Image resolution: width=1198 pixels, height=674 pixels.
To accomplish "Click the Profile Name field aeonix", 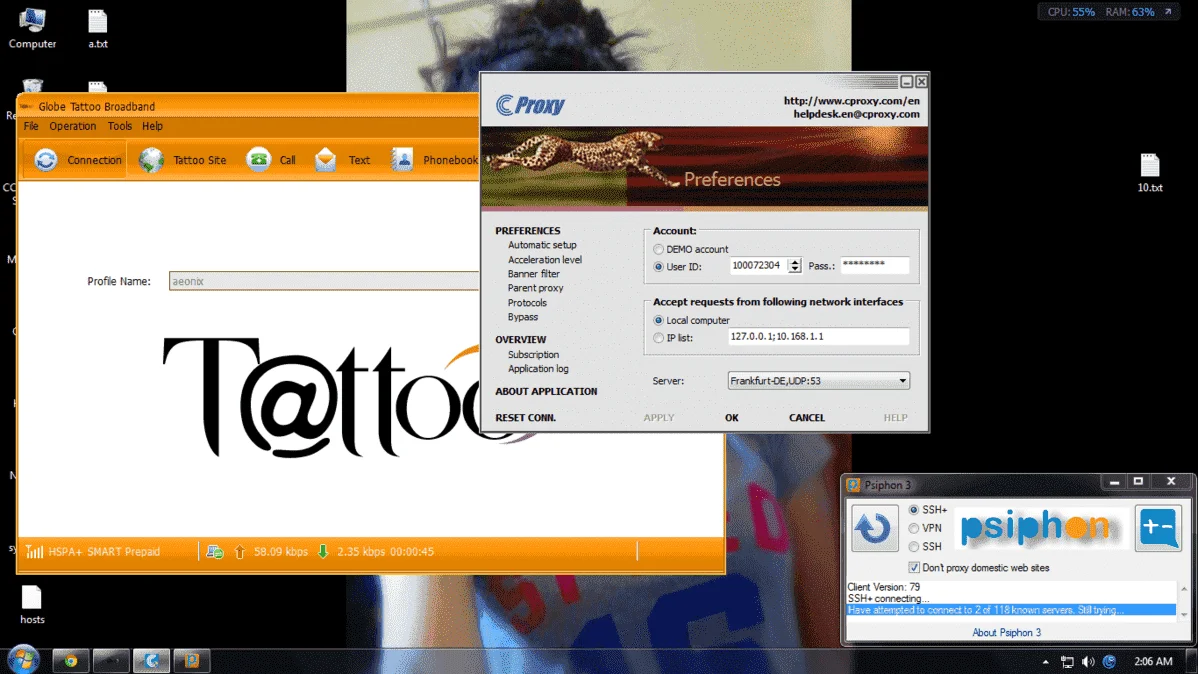I will (x=324, y=281).
